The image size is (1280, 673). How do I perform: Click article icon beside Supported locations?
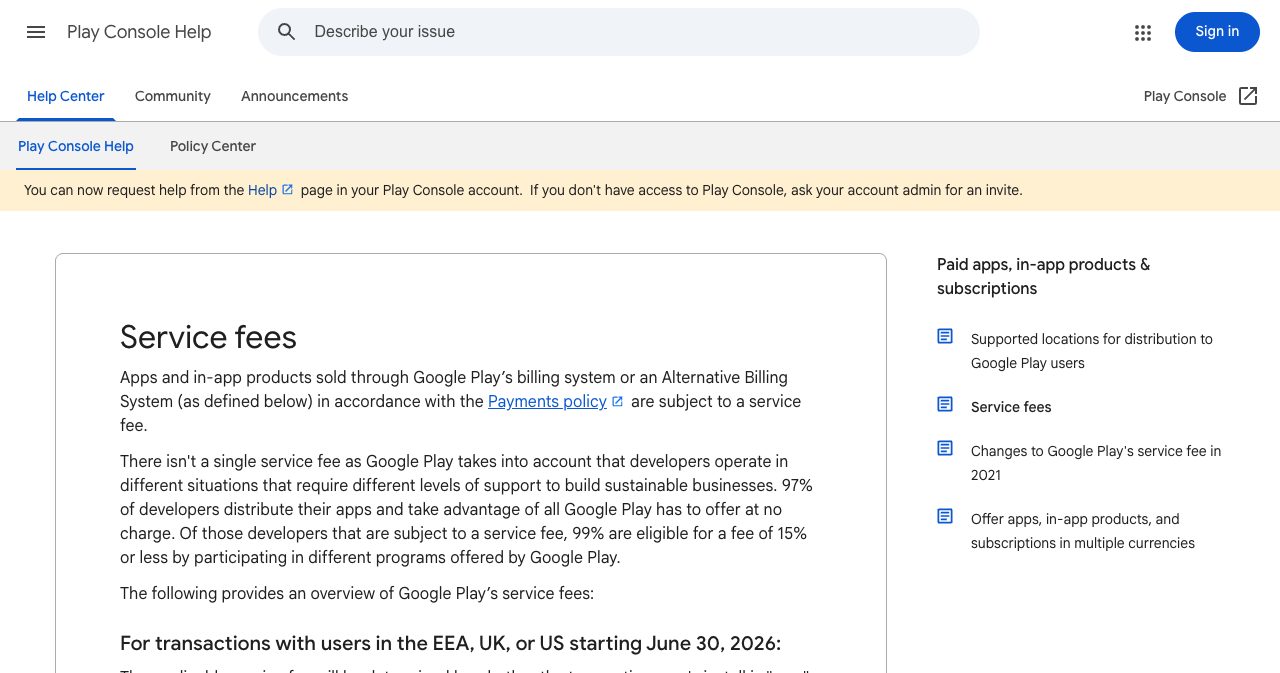pyautogui.click(x=945, y=336)
